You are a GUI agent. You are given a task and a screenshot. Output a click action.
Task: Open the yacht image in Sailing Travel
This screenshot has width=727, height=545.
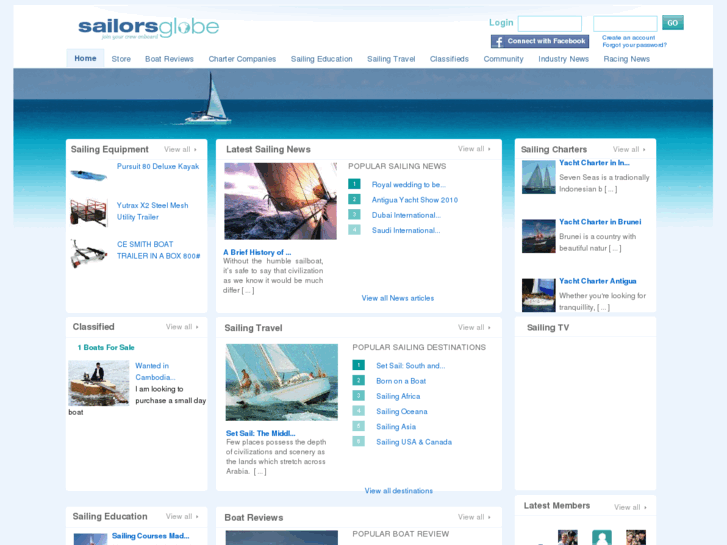click(x=281, y=382)
